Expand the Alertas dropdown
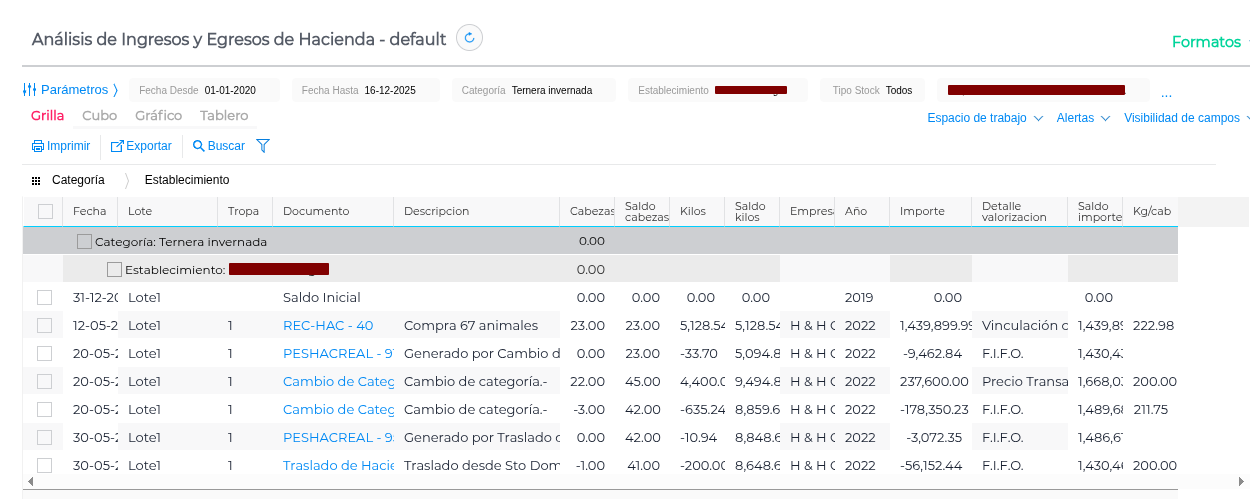The height and width of the screenshot is (499, 1250). 1083,118
